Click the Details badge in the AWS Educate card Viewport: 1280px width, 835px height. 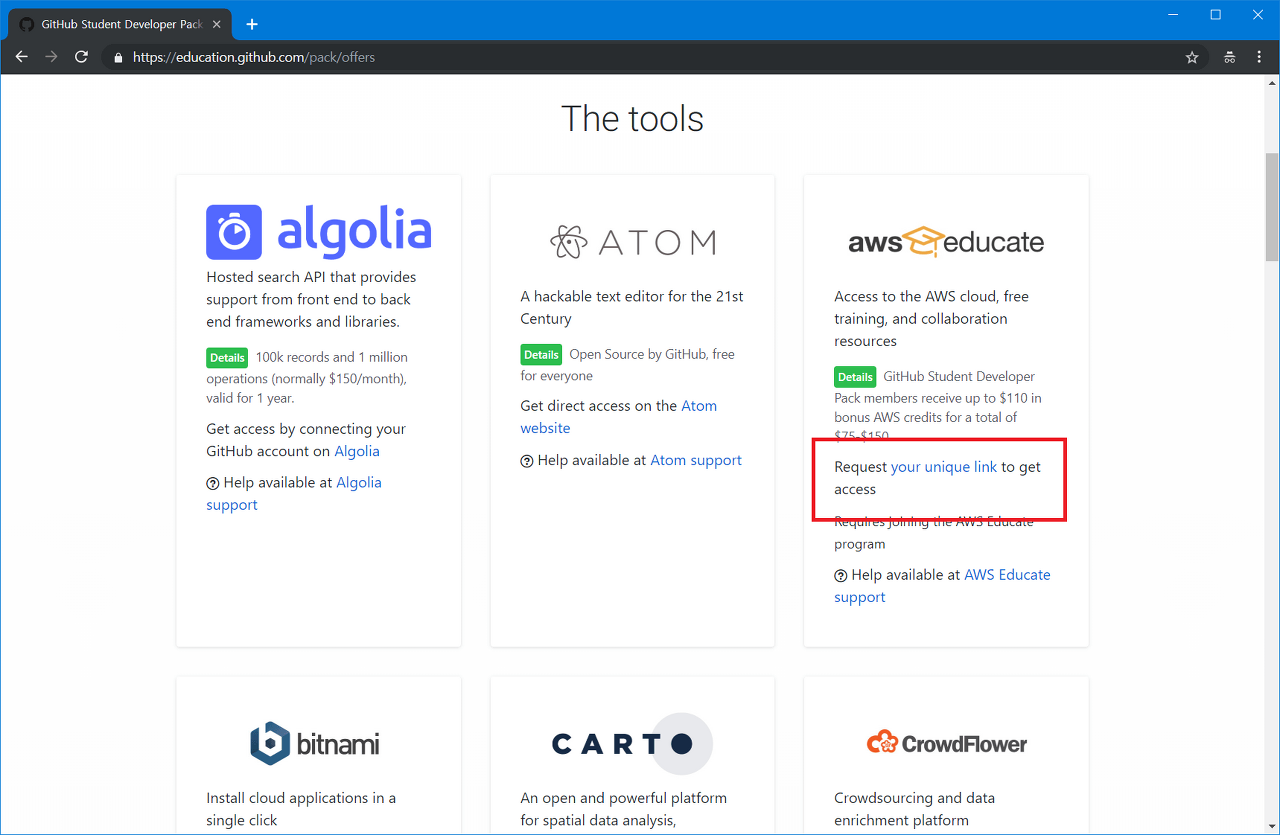tap(855, 377)
